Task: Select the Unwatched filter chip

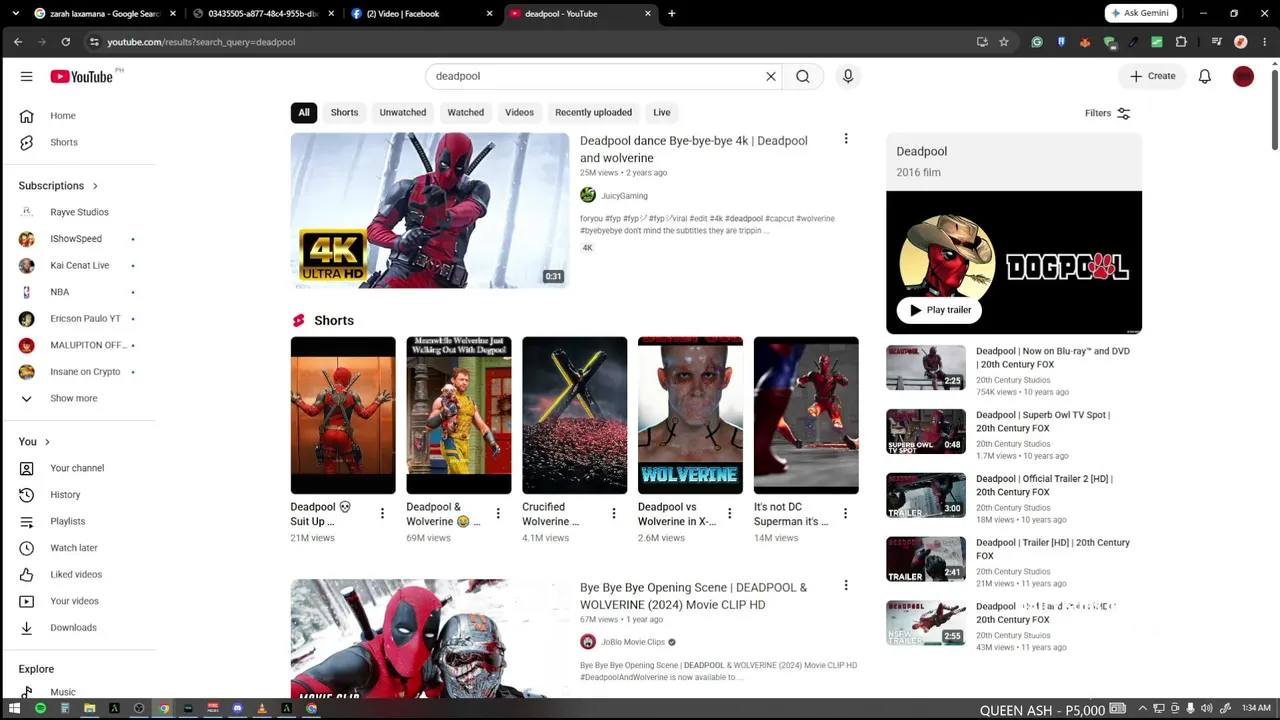Action: 403,112
